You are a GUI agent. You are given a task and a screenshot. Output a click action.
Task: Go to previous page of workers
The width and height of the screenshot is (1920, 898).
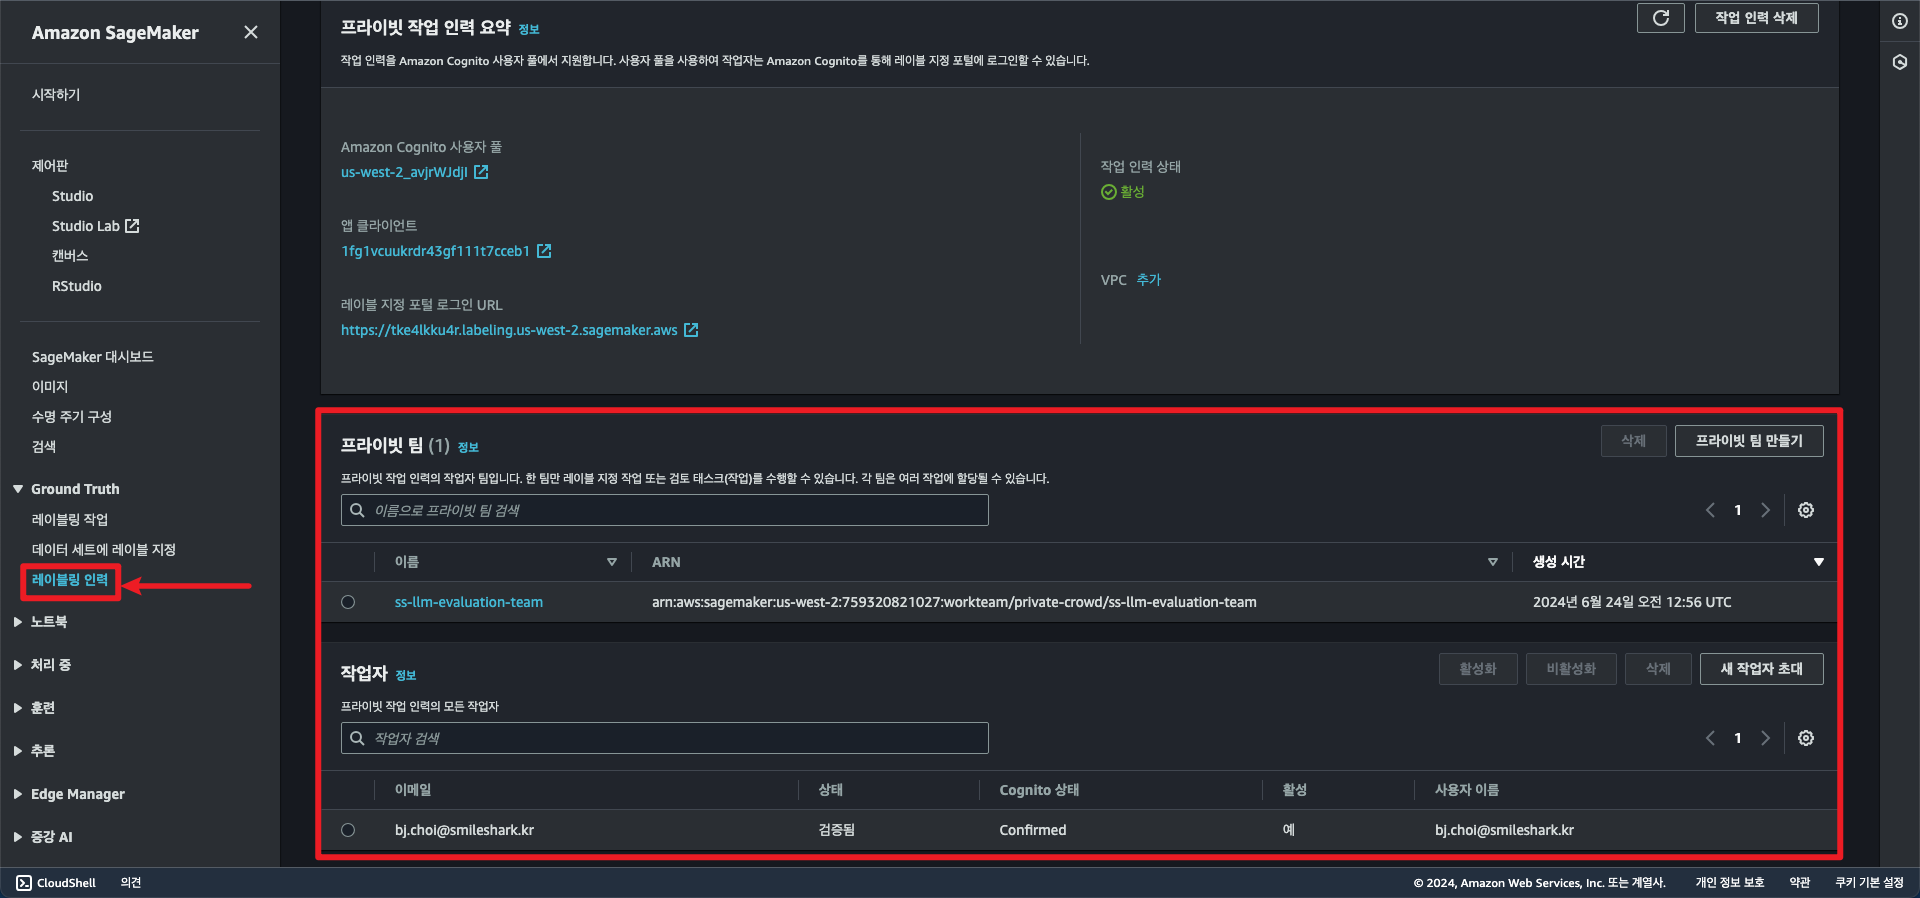pos(1710,738)
